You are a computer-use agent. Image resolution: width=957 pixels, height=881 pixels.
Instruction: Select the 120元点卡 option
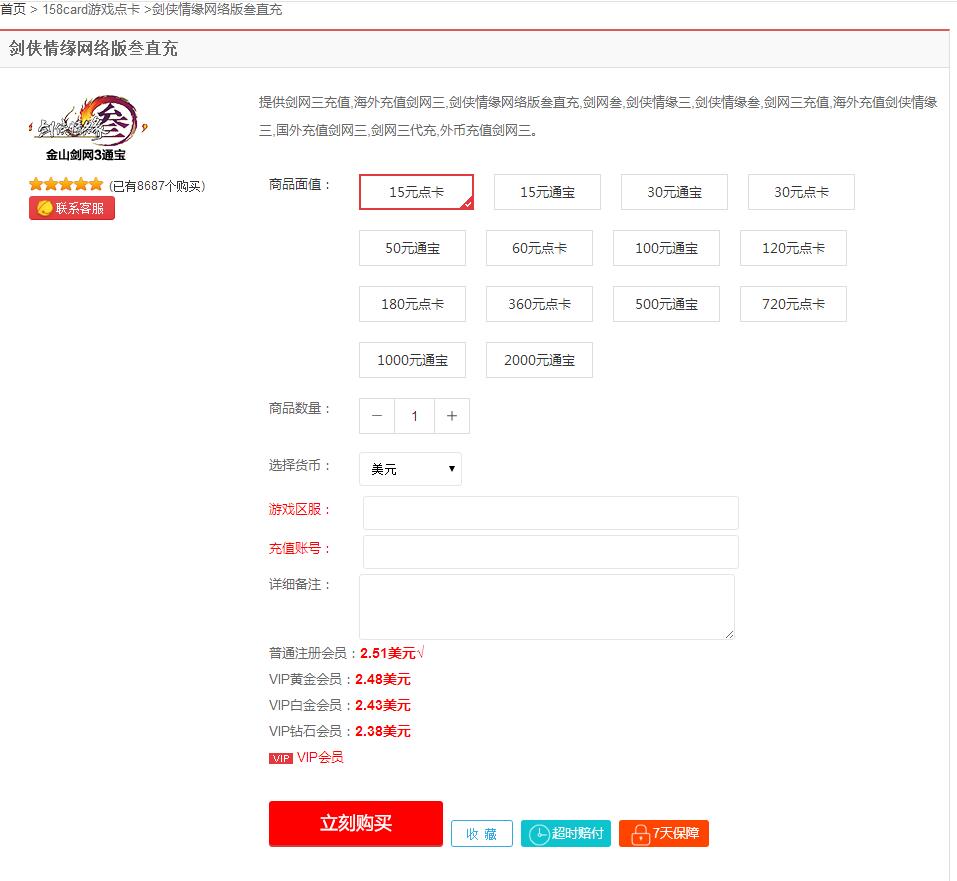(793, 248)
